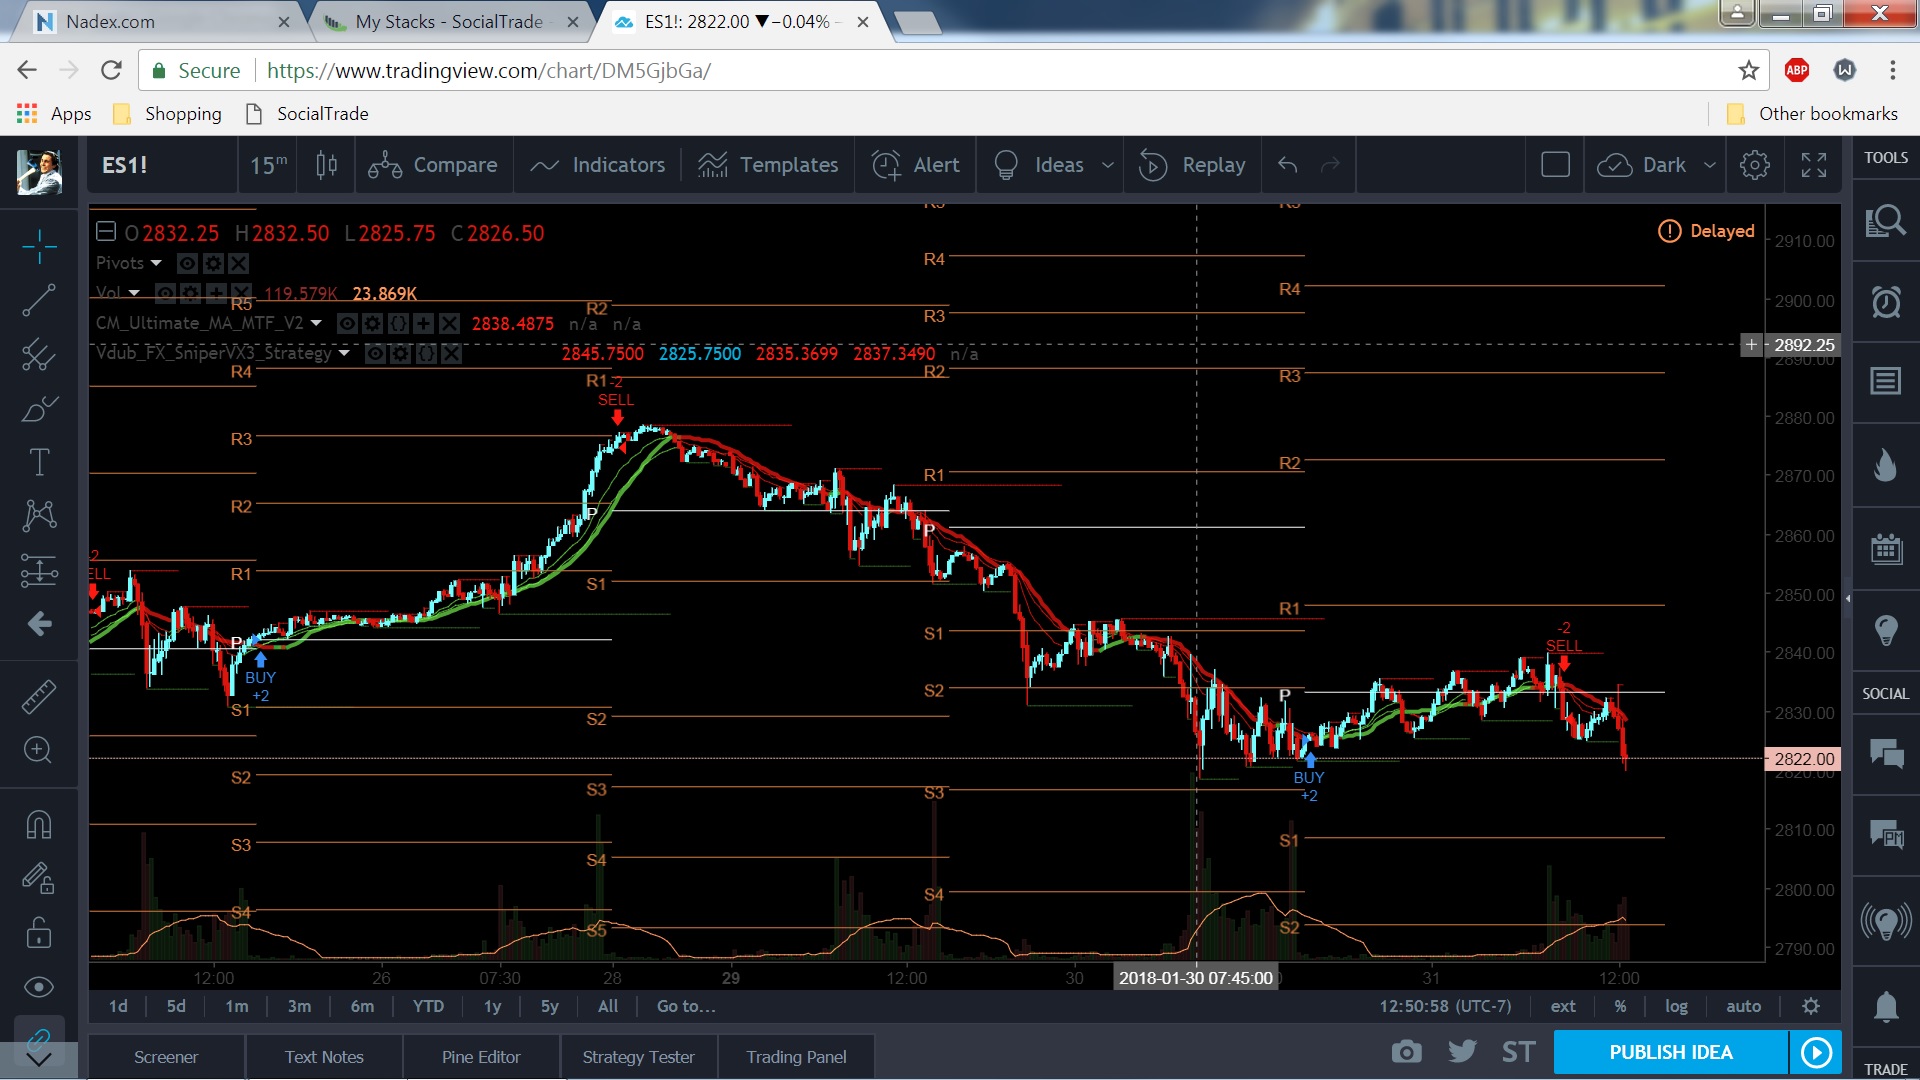1920x1080 pixels.
Task: Select the YTD time range
Action: (x=428, y=1006)
